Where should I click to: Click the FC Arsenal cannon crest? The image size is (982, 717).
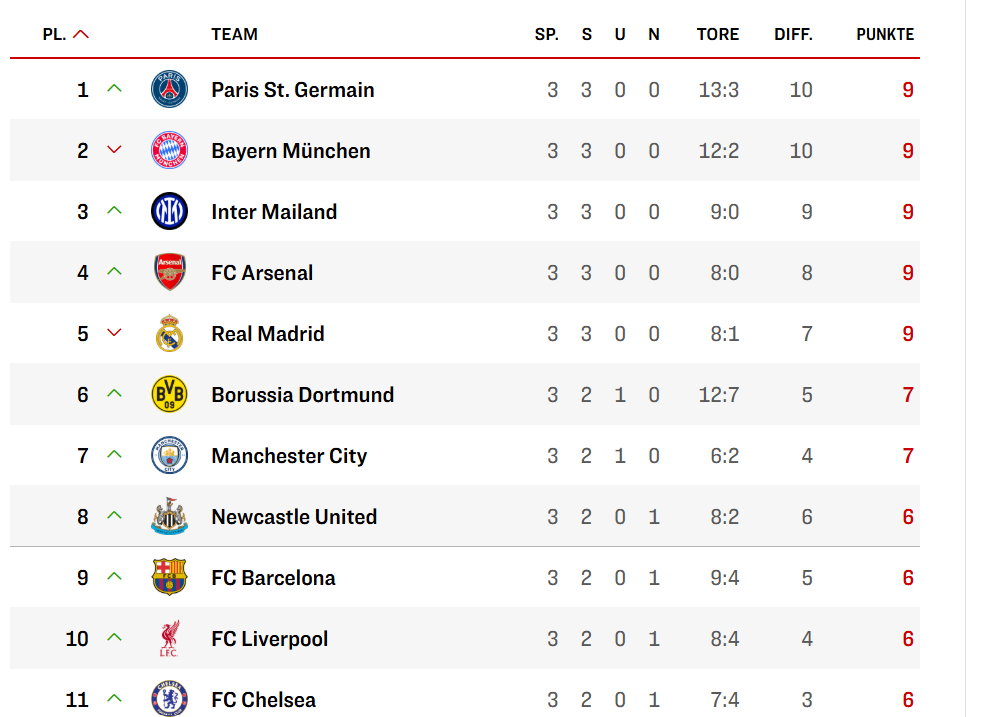click(x=169, y=273)
